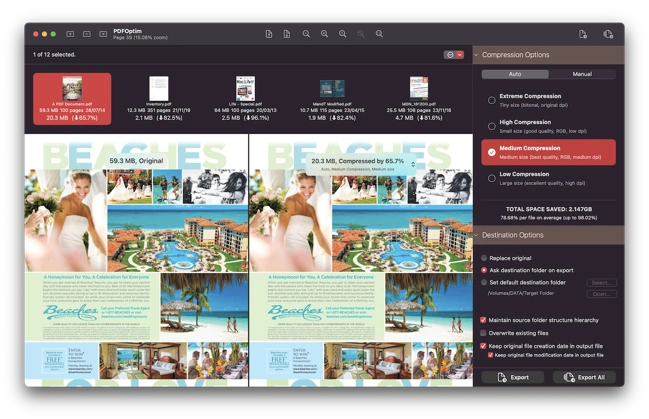Viewport: 649px width, 419px height.
Task: Click the compressed page preview image
Action: tap(361, 260)
